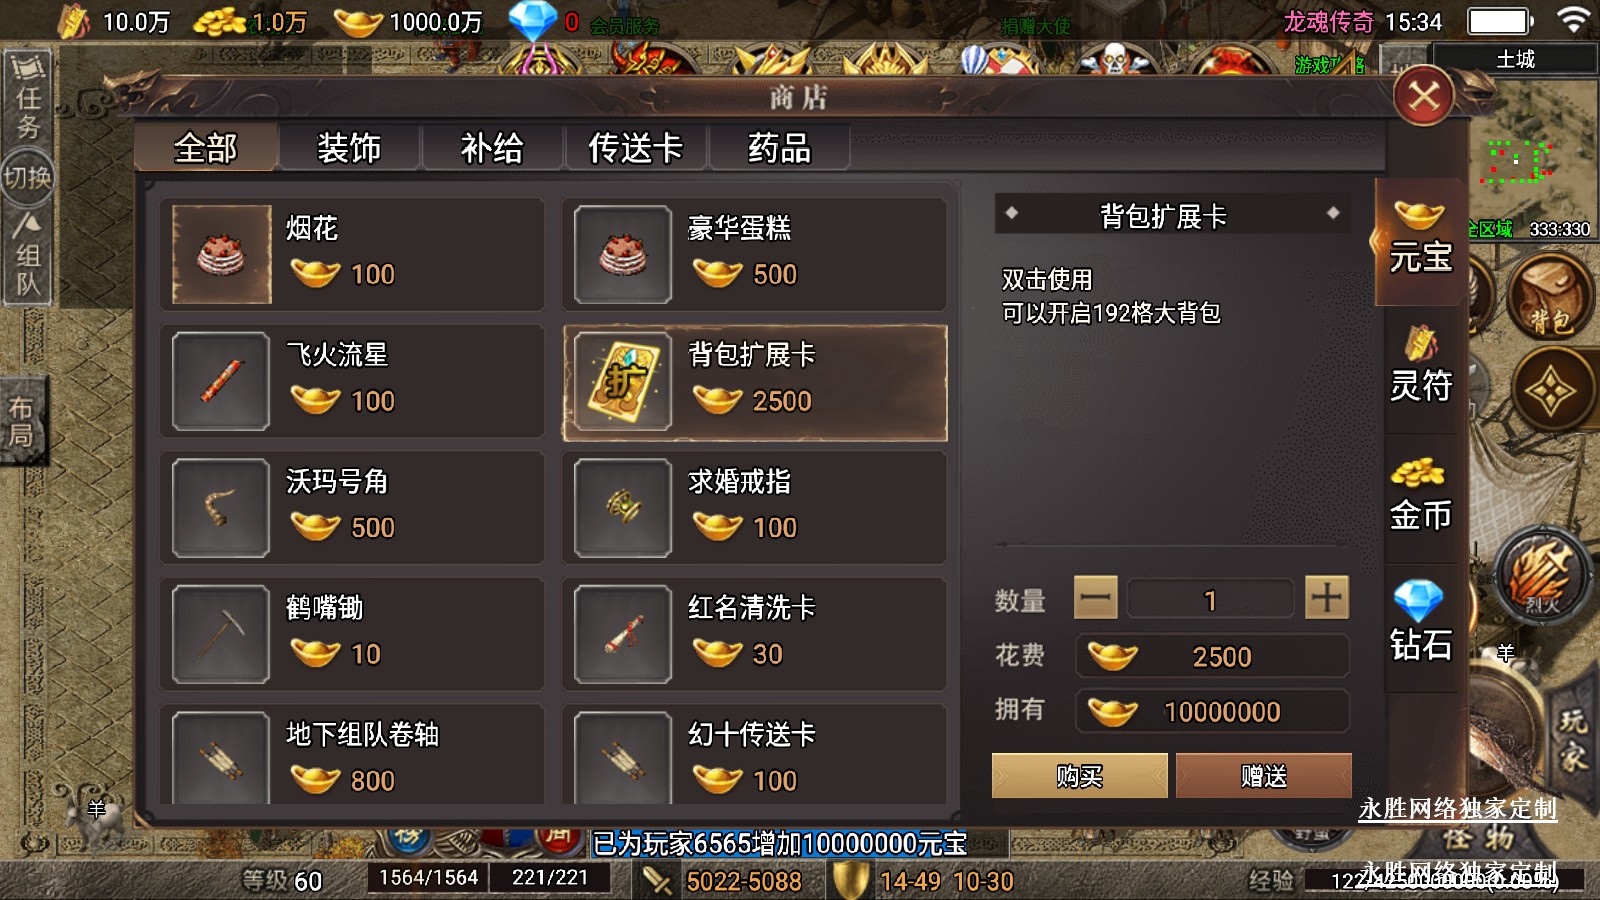Viewport: 1600px width, 900px height.
Task: Pick the 沃玛号角 horn item icon
Action: coord(221,508)
